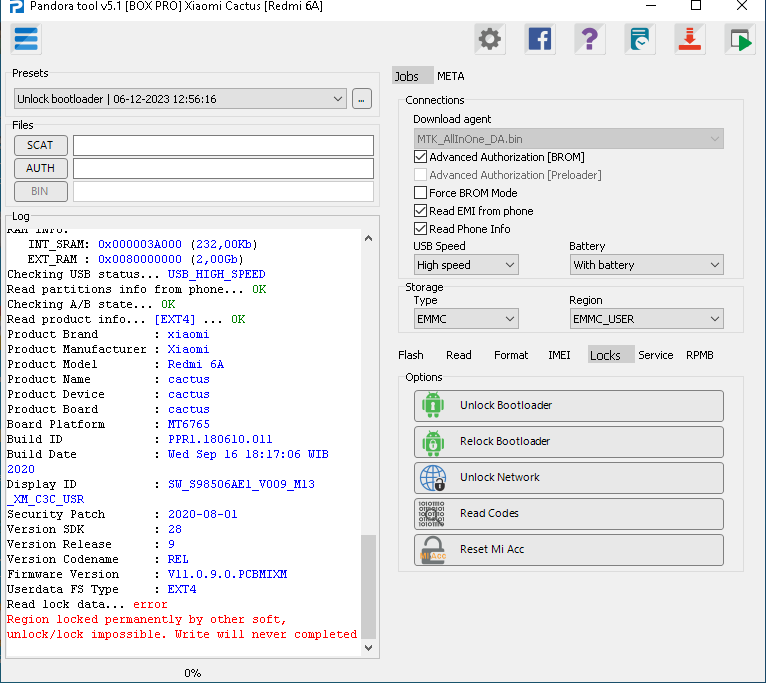Viewport: 766px width, 683px height.
Task: Click the Unlock Network button
Action: tap(569, 478)
